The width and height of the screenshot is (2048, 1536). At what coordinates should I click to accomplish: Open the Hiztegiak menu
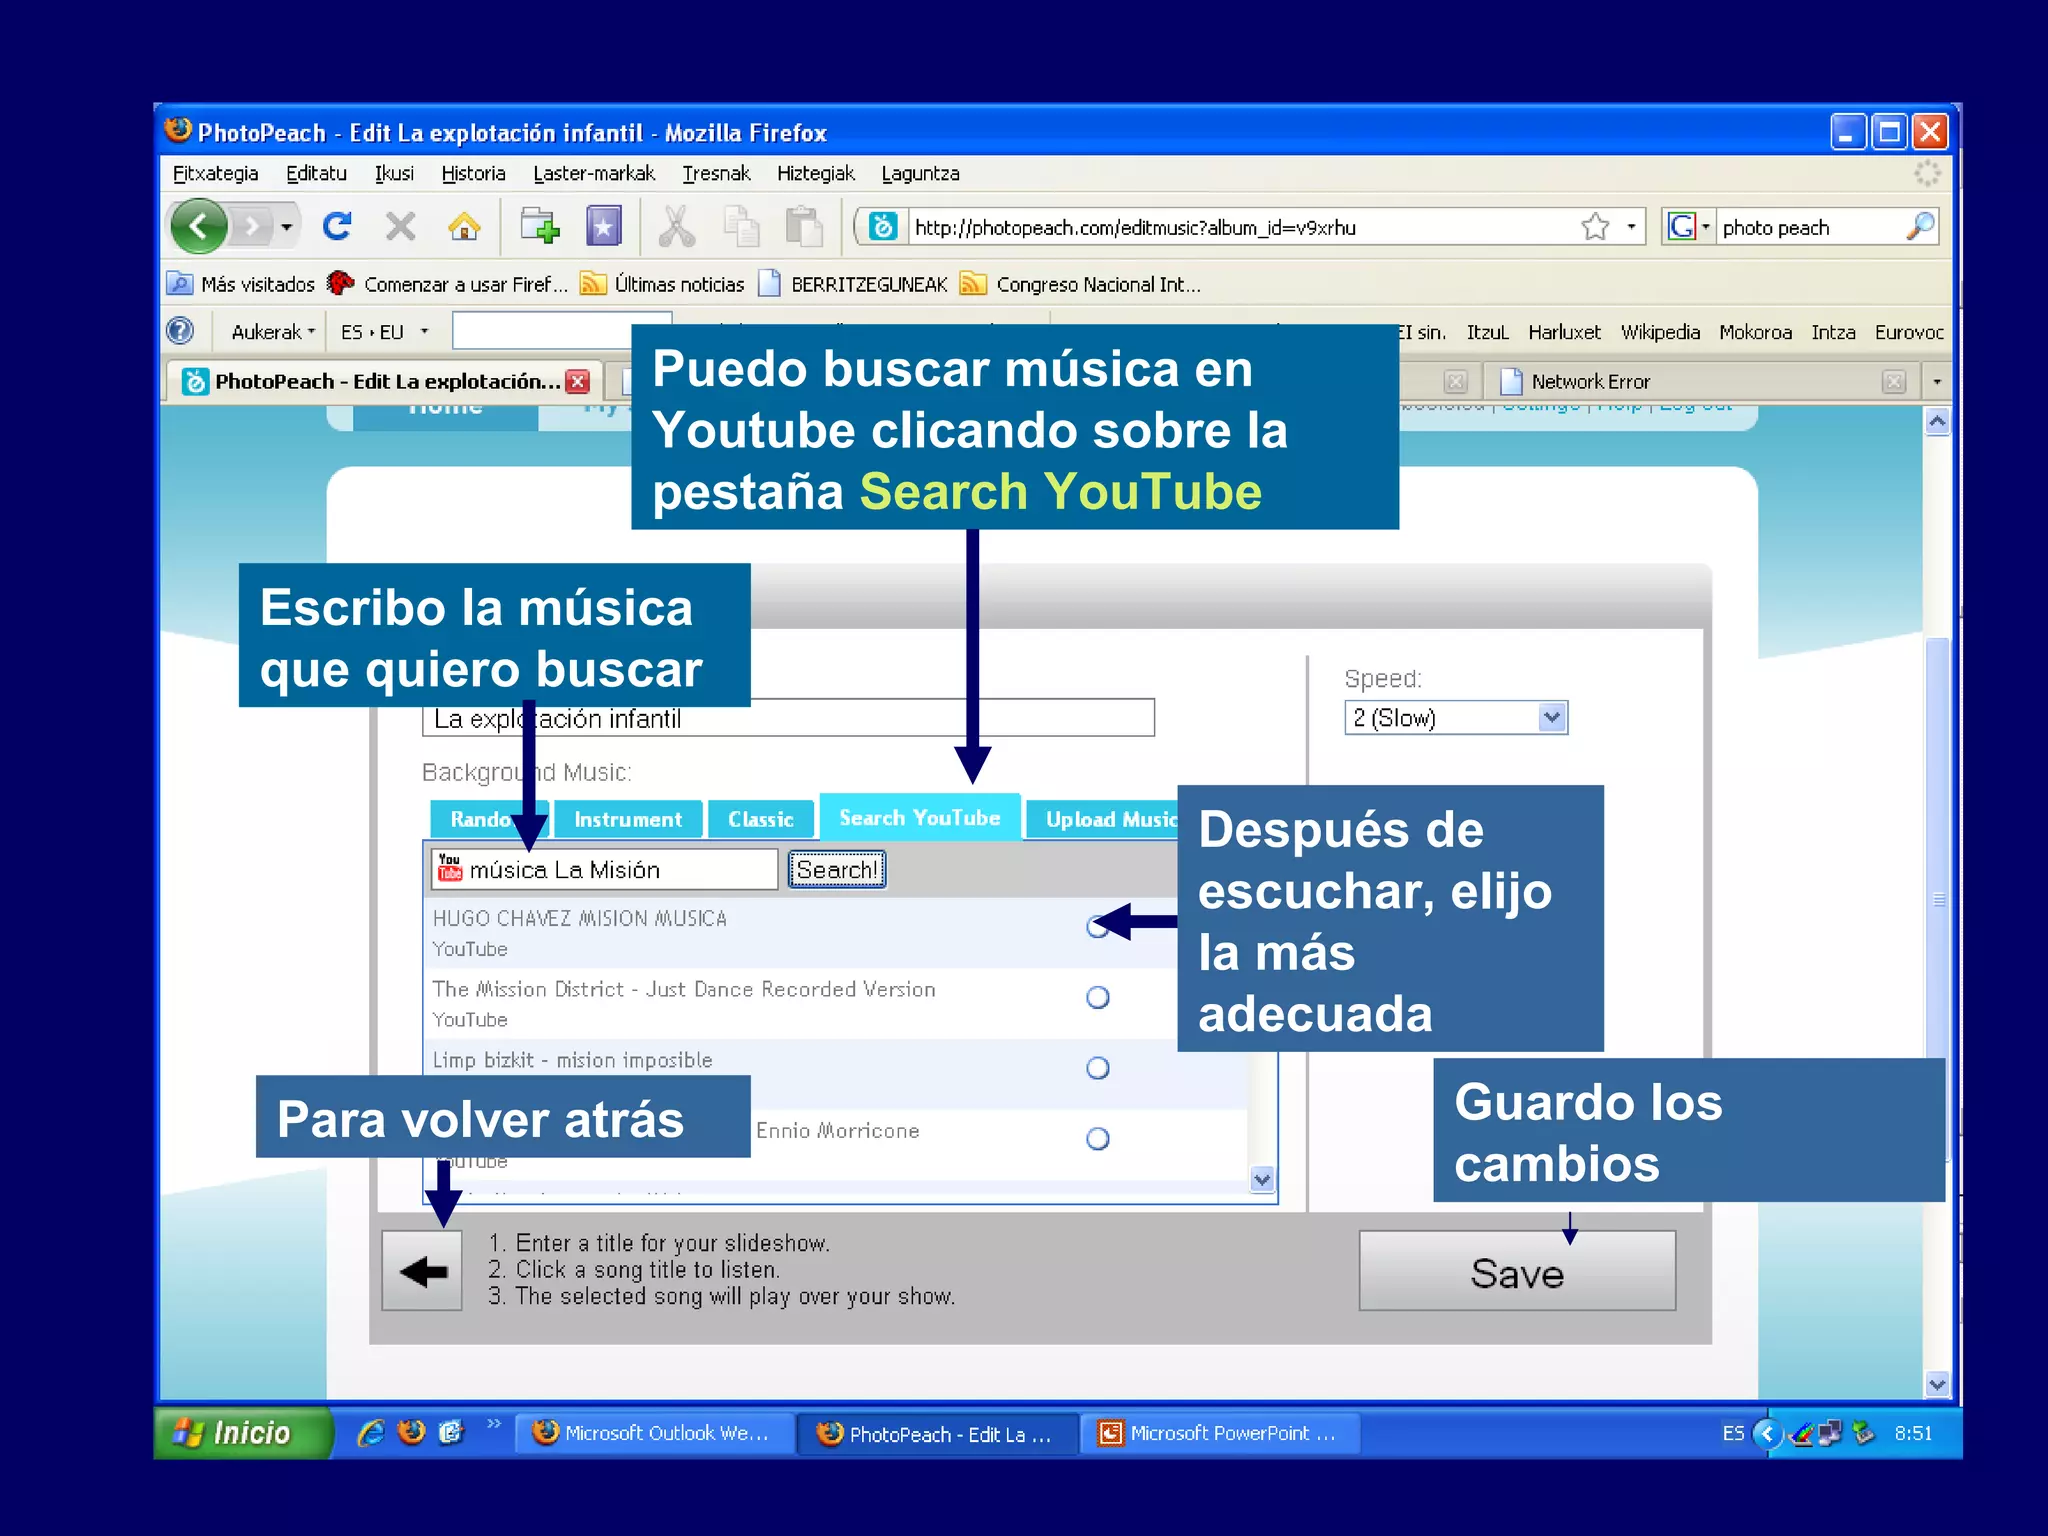coord(816,173)
